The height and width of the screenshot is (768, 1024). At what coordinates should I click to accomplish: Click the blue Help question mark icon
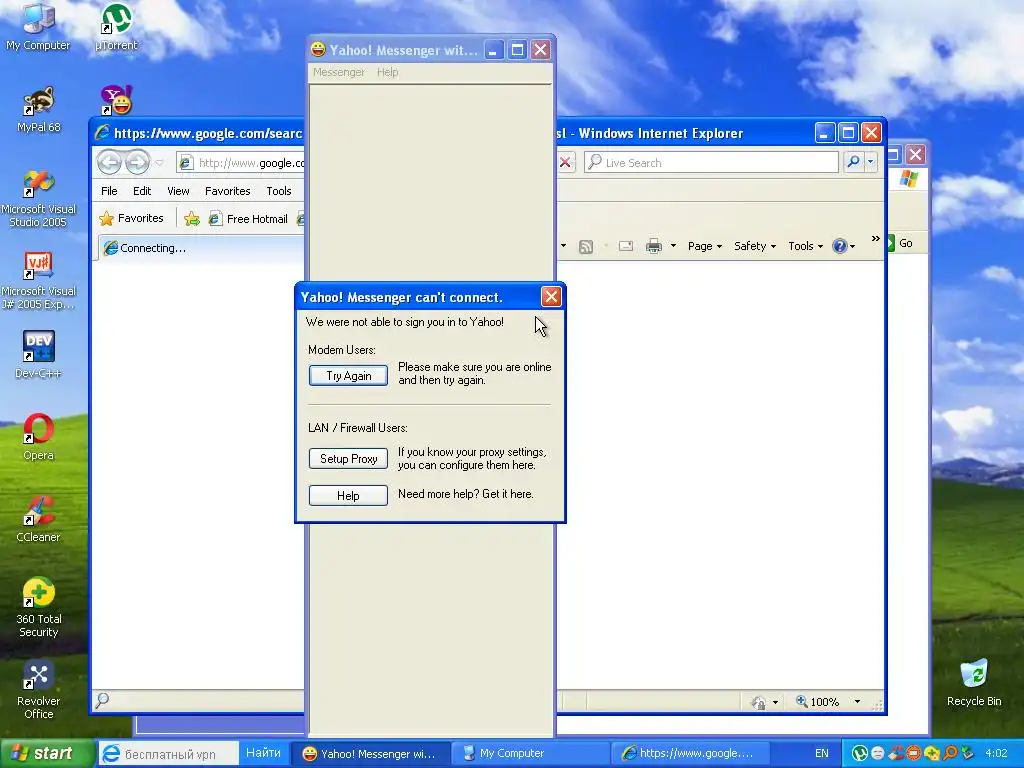839,246
